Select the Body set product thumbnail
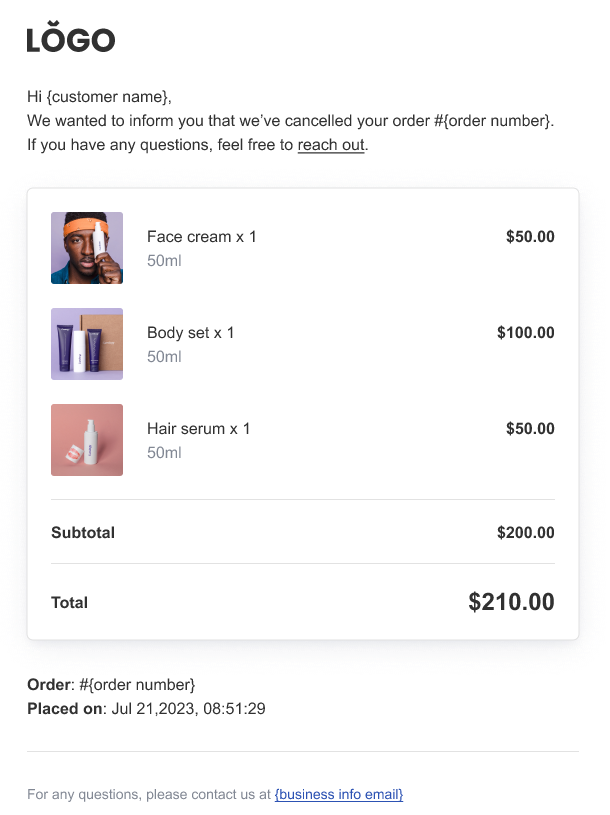This screenshot has width=610, height=815. [87, 344]
